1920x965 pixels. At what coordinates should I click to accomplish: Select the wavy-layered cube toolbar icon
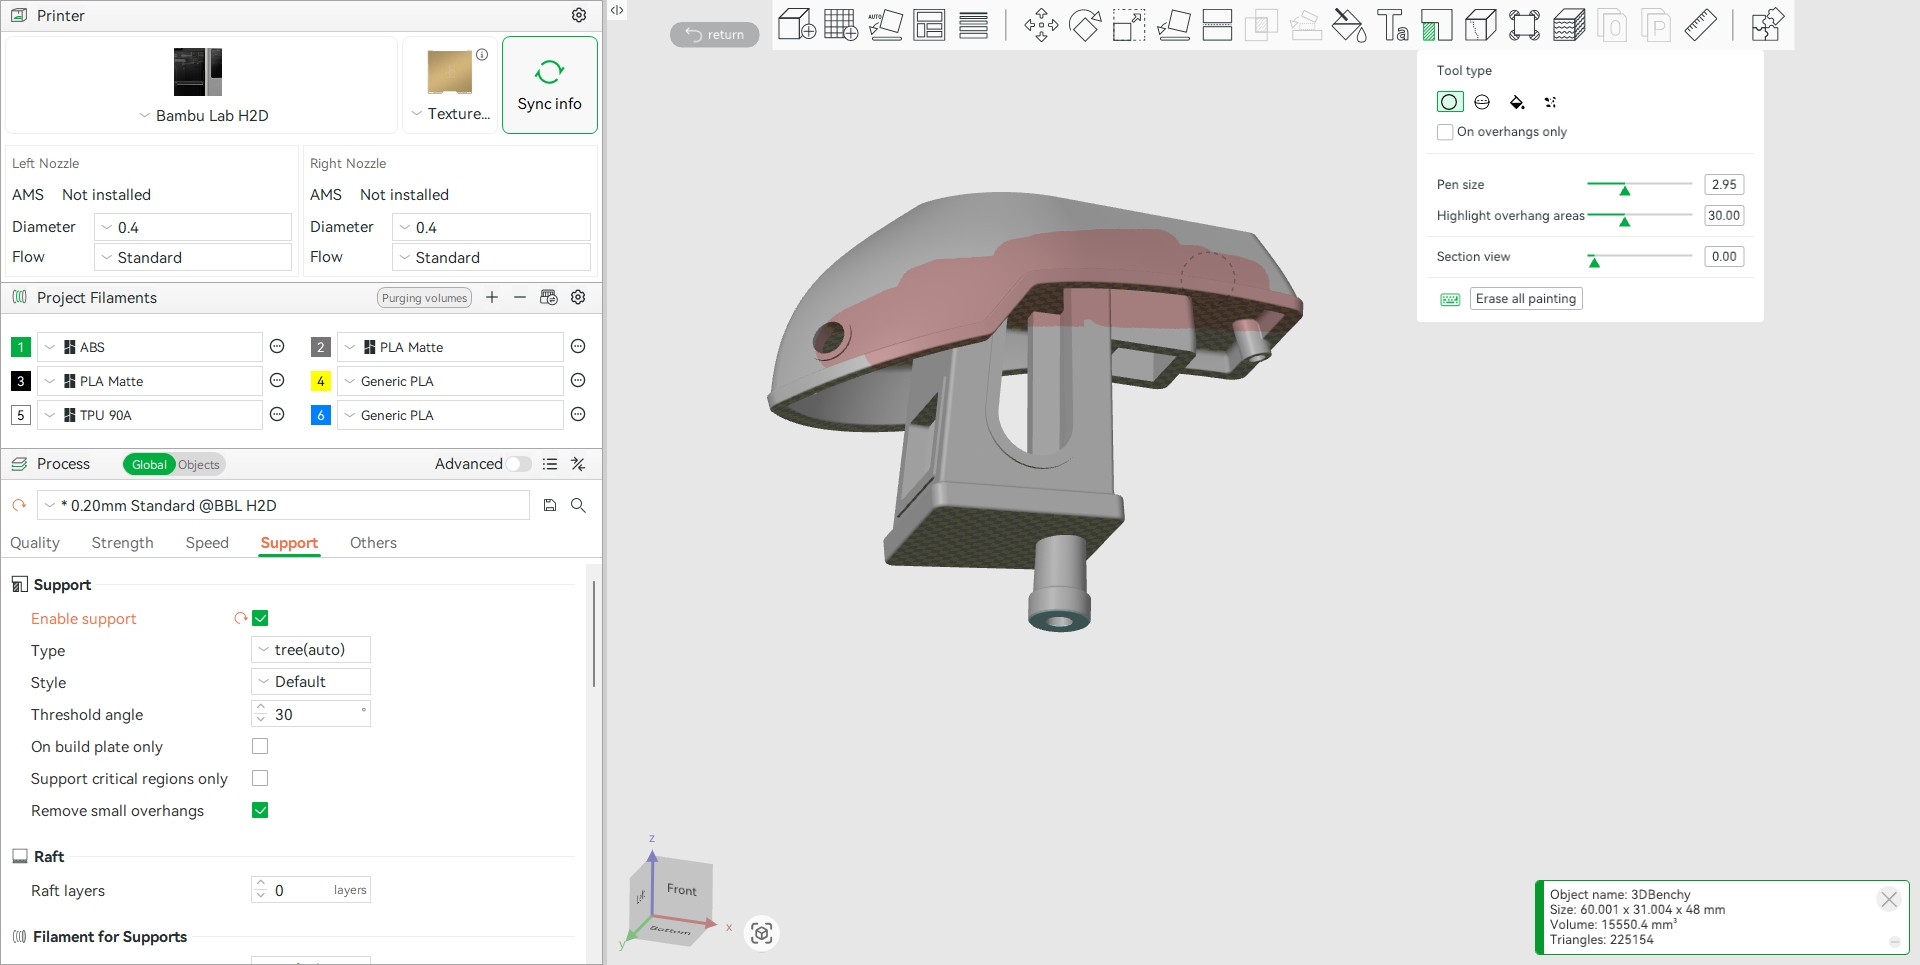pyautogui.click(x=1569, y=24)
